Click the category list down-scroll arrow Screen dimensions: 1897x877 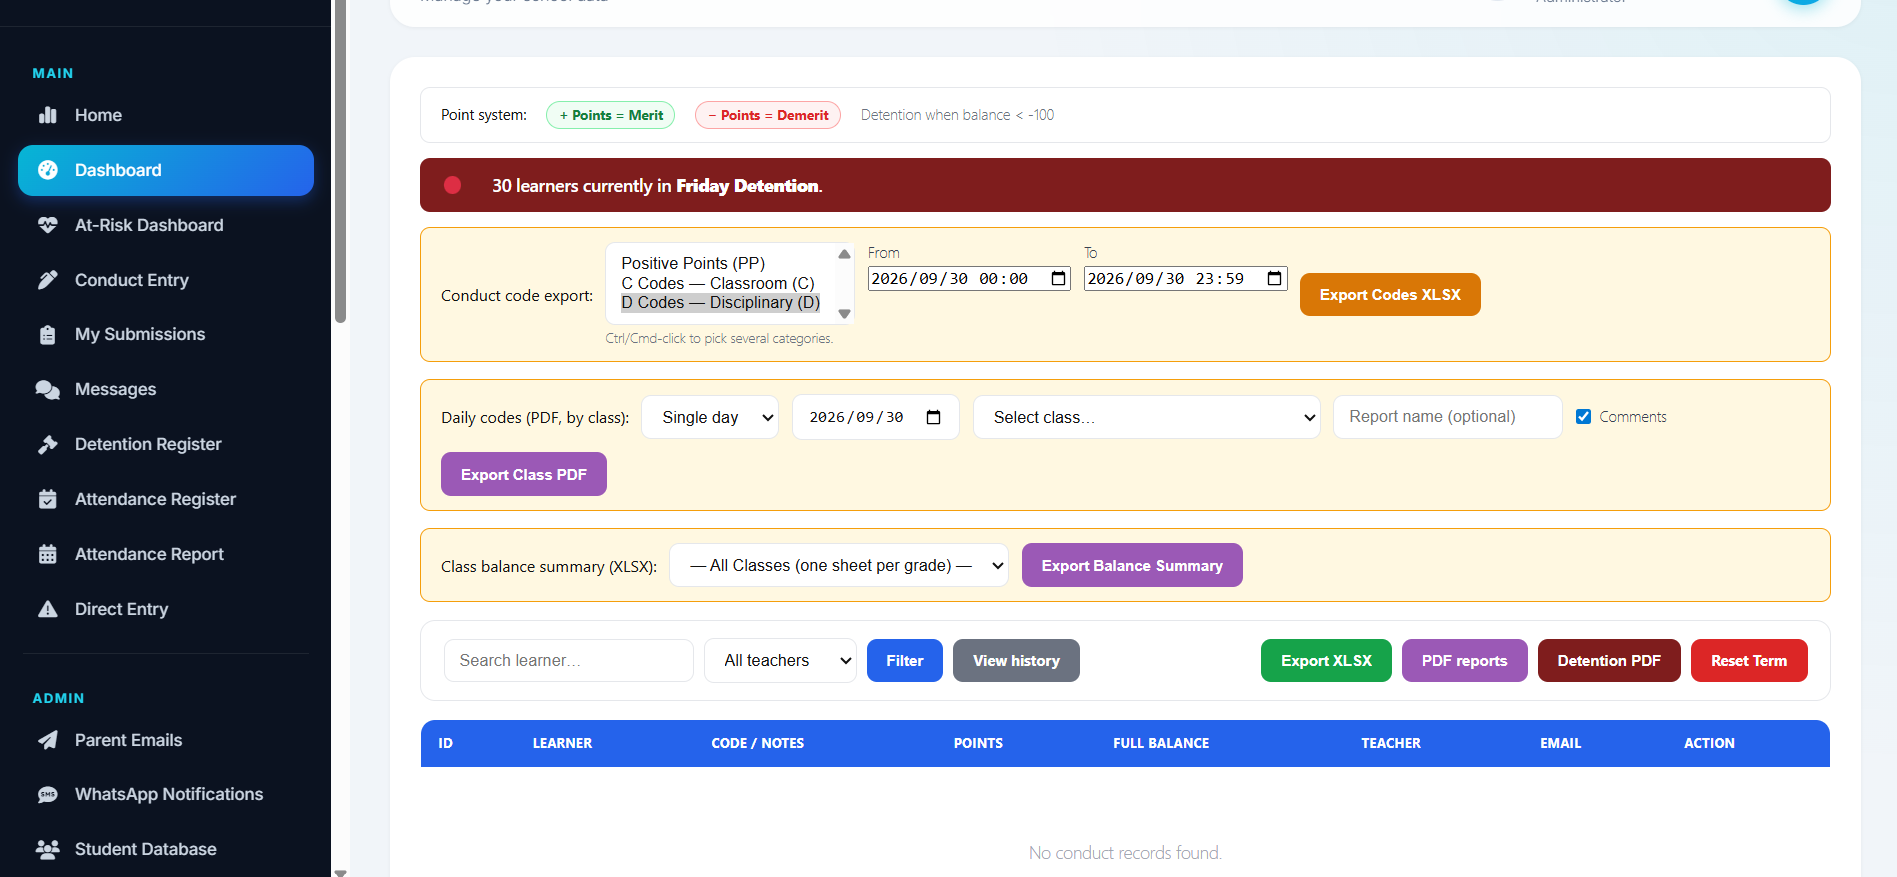tap(844, 314)
